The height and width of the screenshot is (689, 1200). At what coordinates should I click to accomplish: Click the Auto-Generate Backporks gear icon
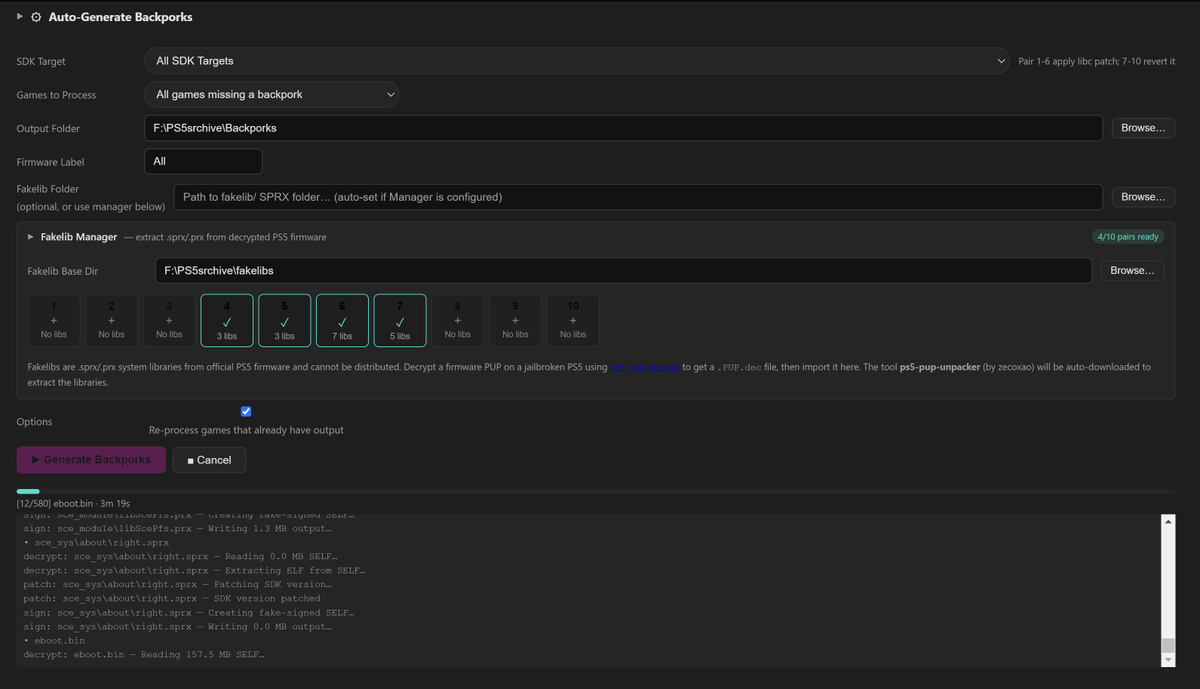[37, 17]
